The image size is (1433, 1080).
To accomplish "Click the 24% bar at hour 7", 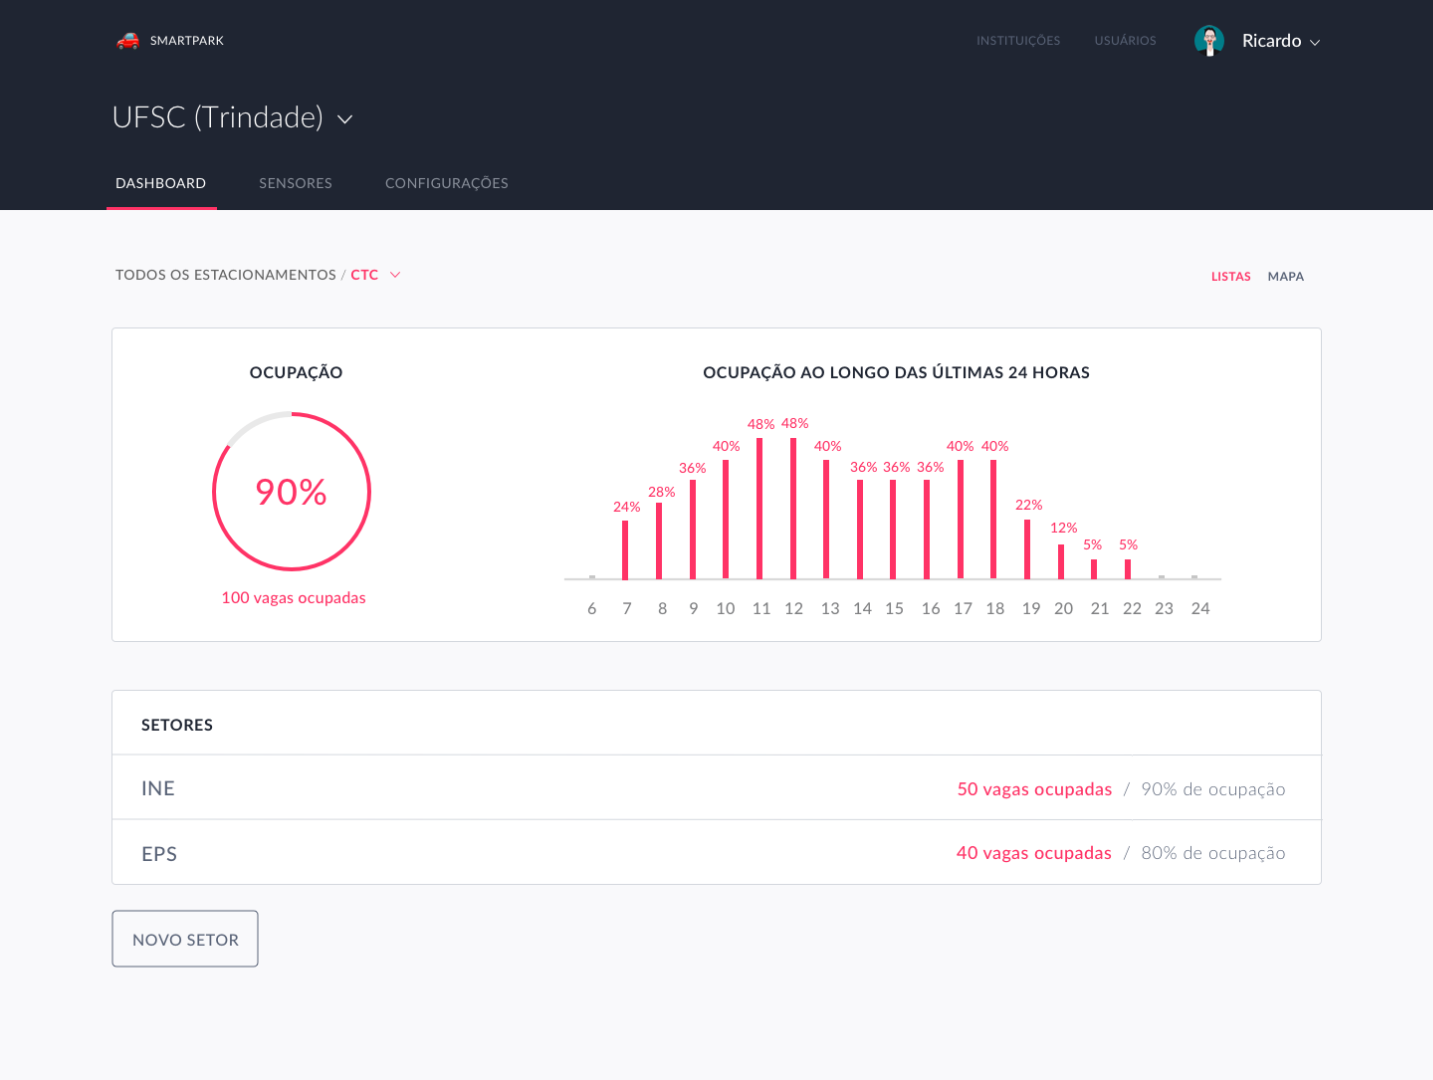I will 625,549.
